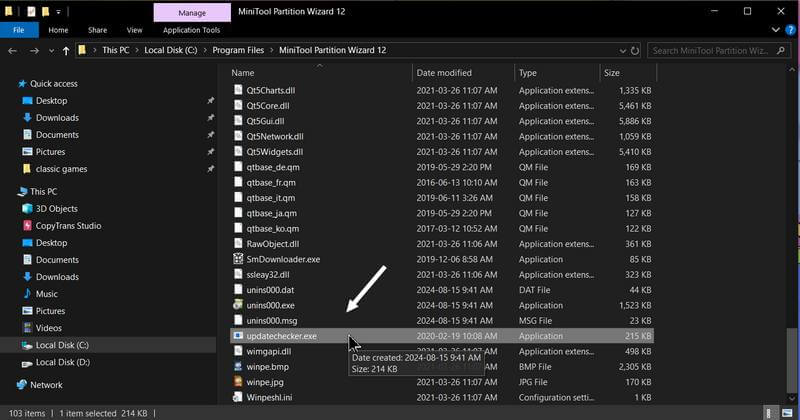Switch to the View ribbon tab
800x420 pixels.
134,30
